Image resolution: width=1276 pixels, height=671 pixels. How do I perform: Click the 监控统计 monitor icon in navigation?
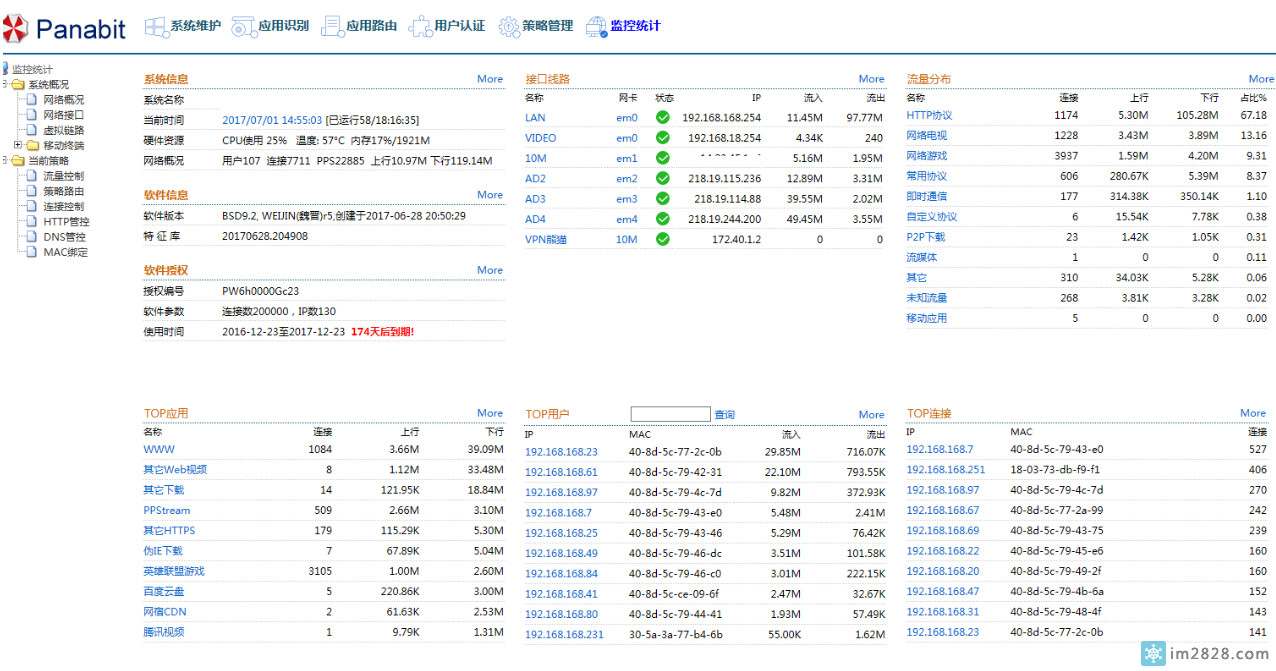[x=596, y=27]
